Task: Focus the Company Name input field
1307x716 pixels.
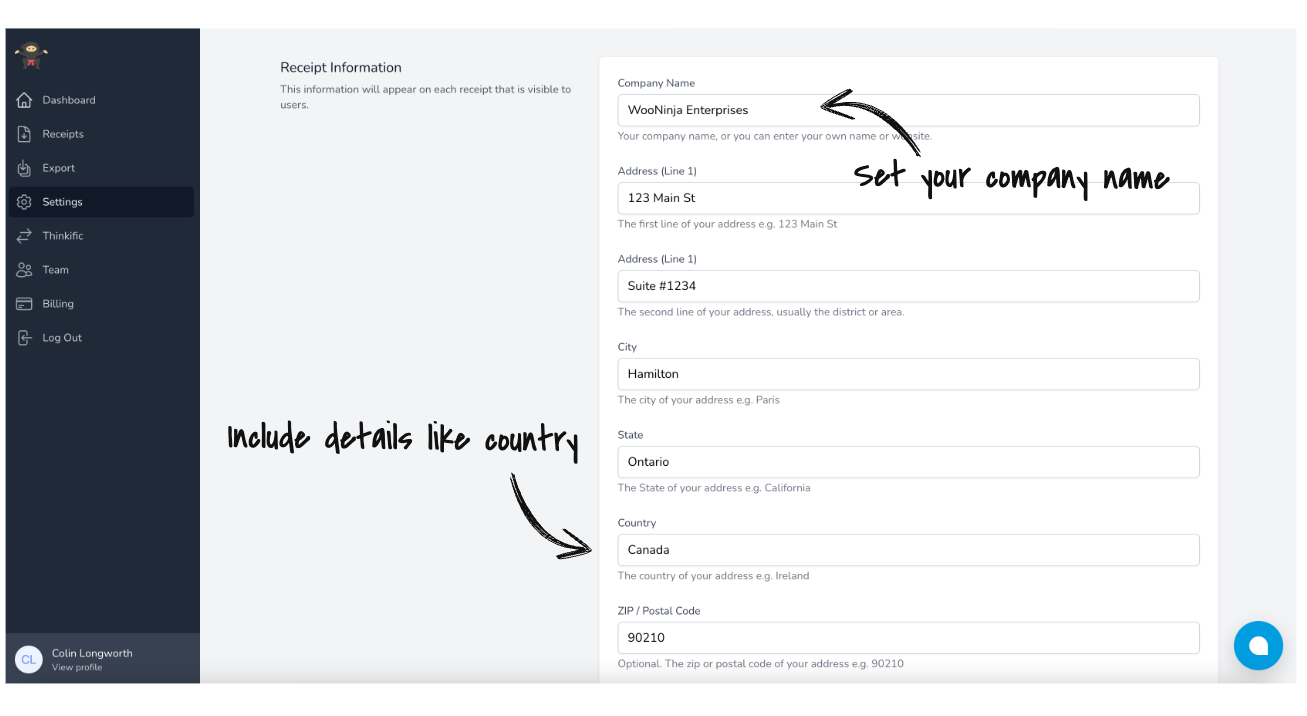Action: click(x=908, y=110)
